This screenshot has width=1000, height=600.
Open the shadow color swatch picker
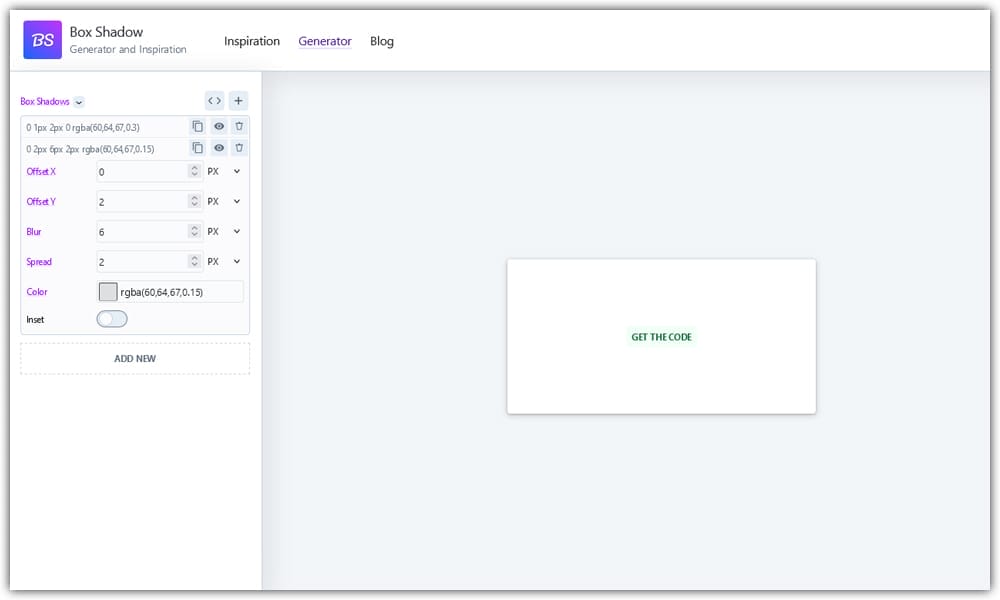tap(108, 292)
